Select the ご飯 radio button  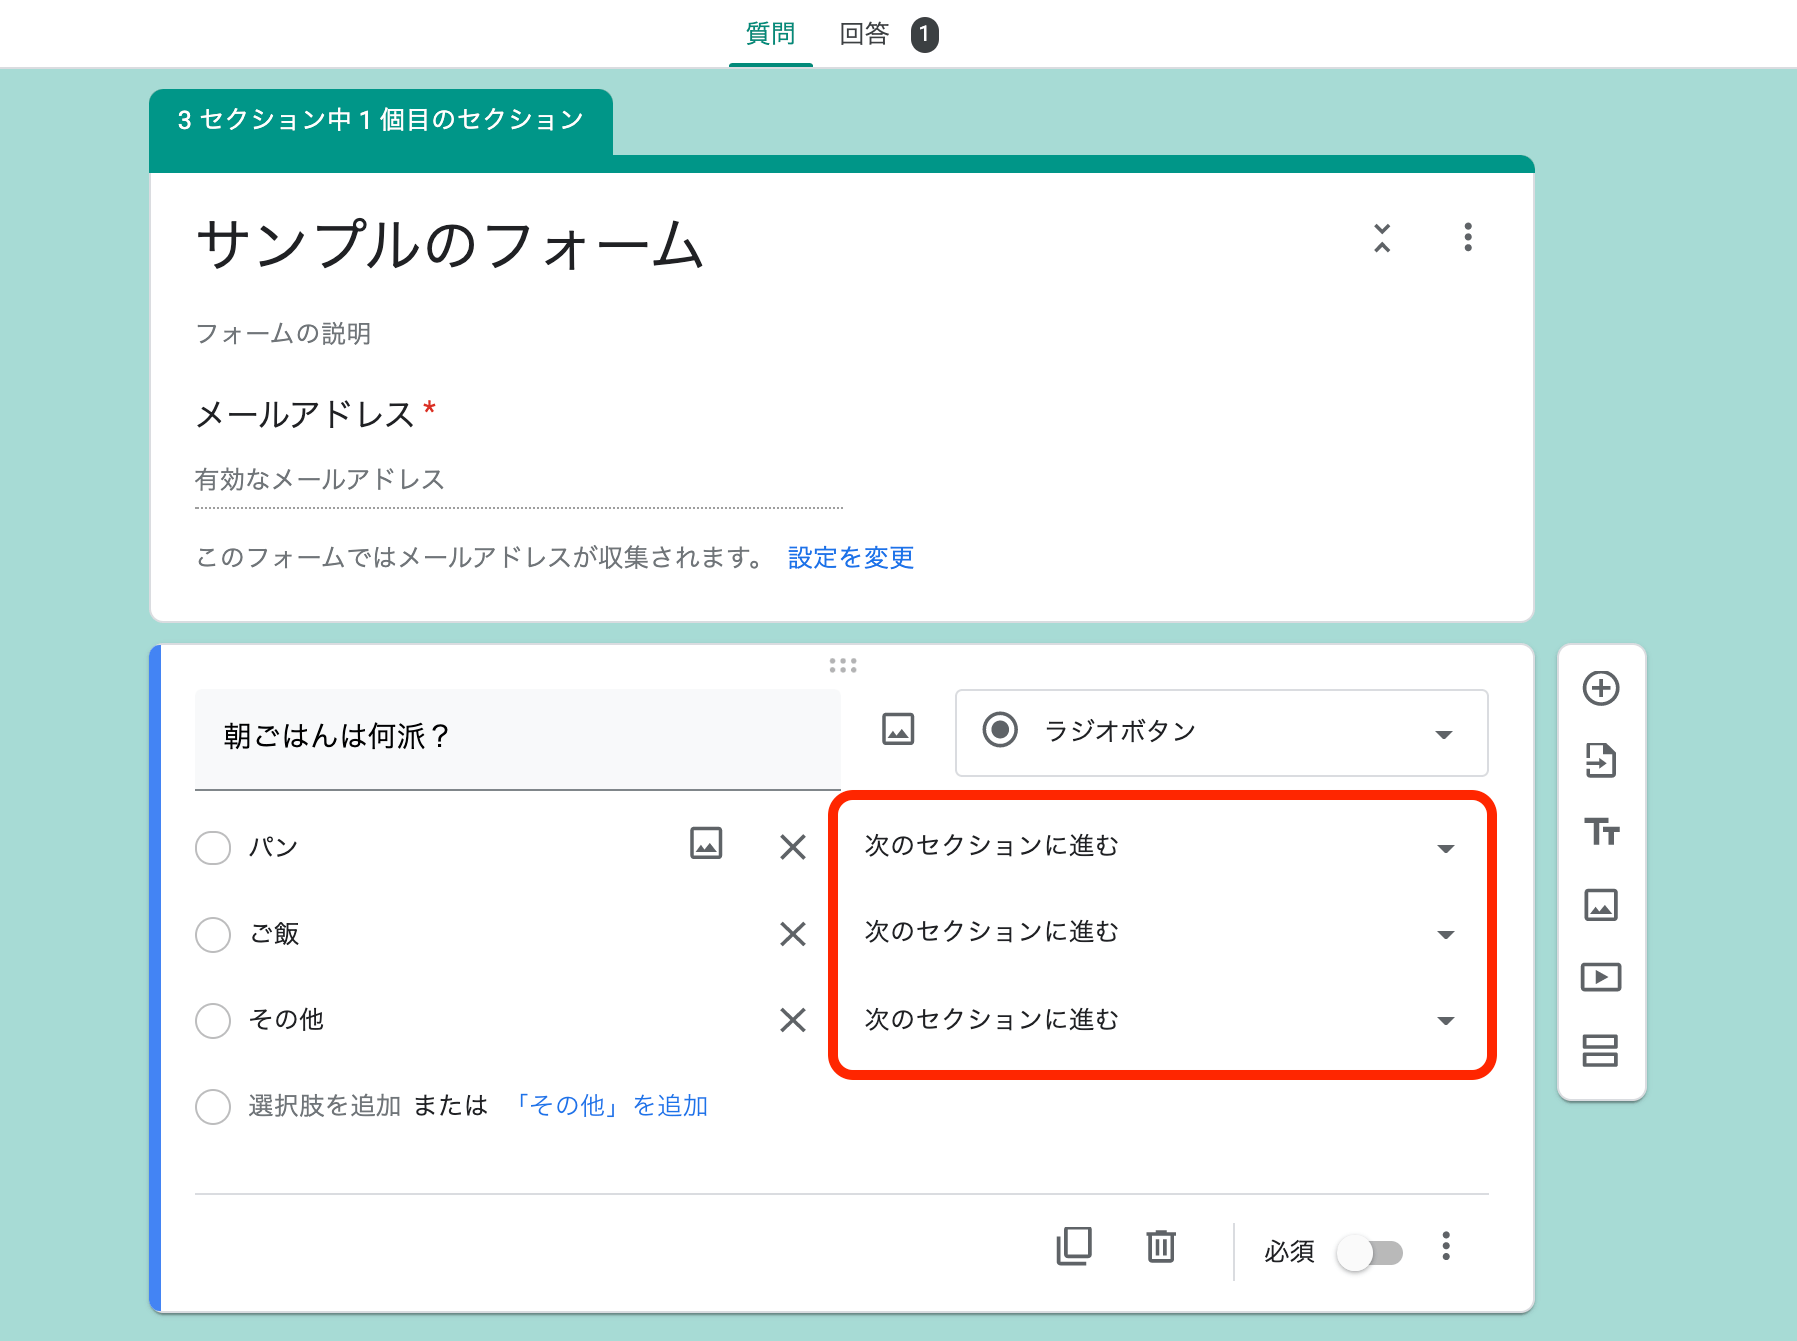[x=213, y=934]
